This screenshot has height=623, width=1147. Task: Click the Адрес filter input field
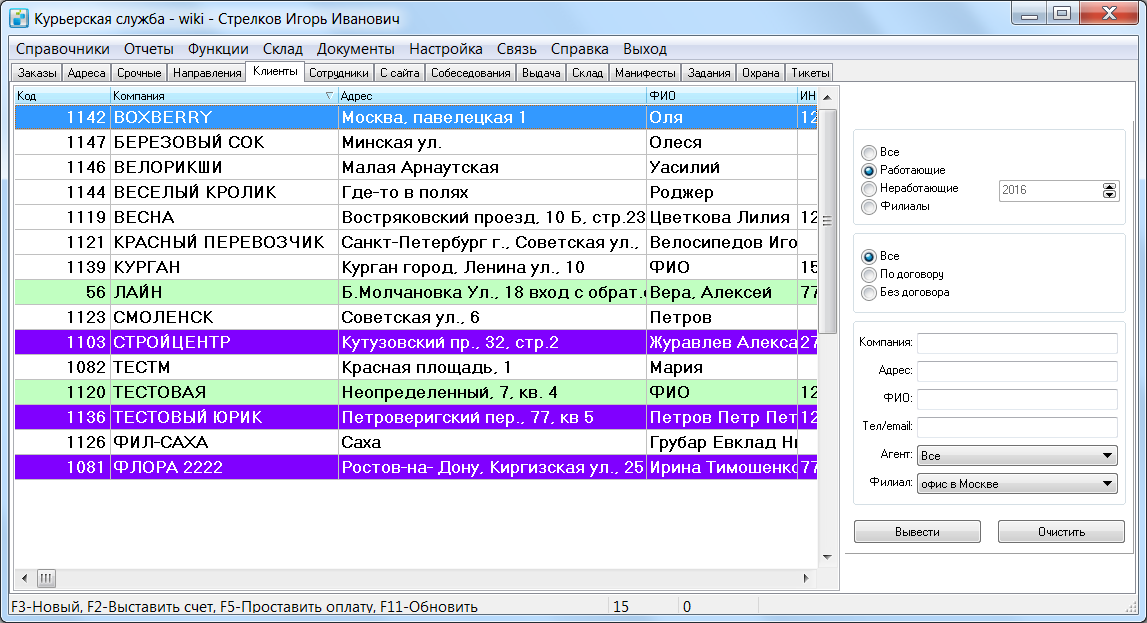point(1017,370)
